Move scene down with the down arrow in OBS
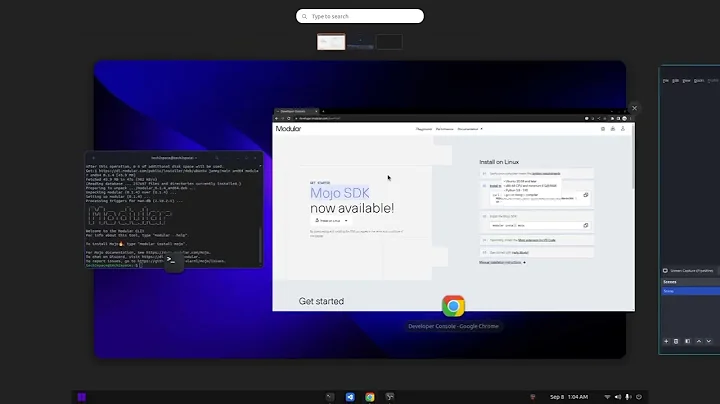This screenshot has height=404, width=720. [709, 341]
